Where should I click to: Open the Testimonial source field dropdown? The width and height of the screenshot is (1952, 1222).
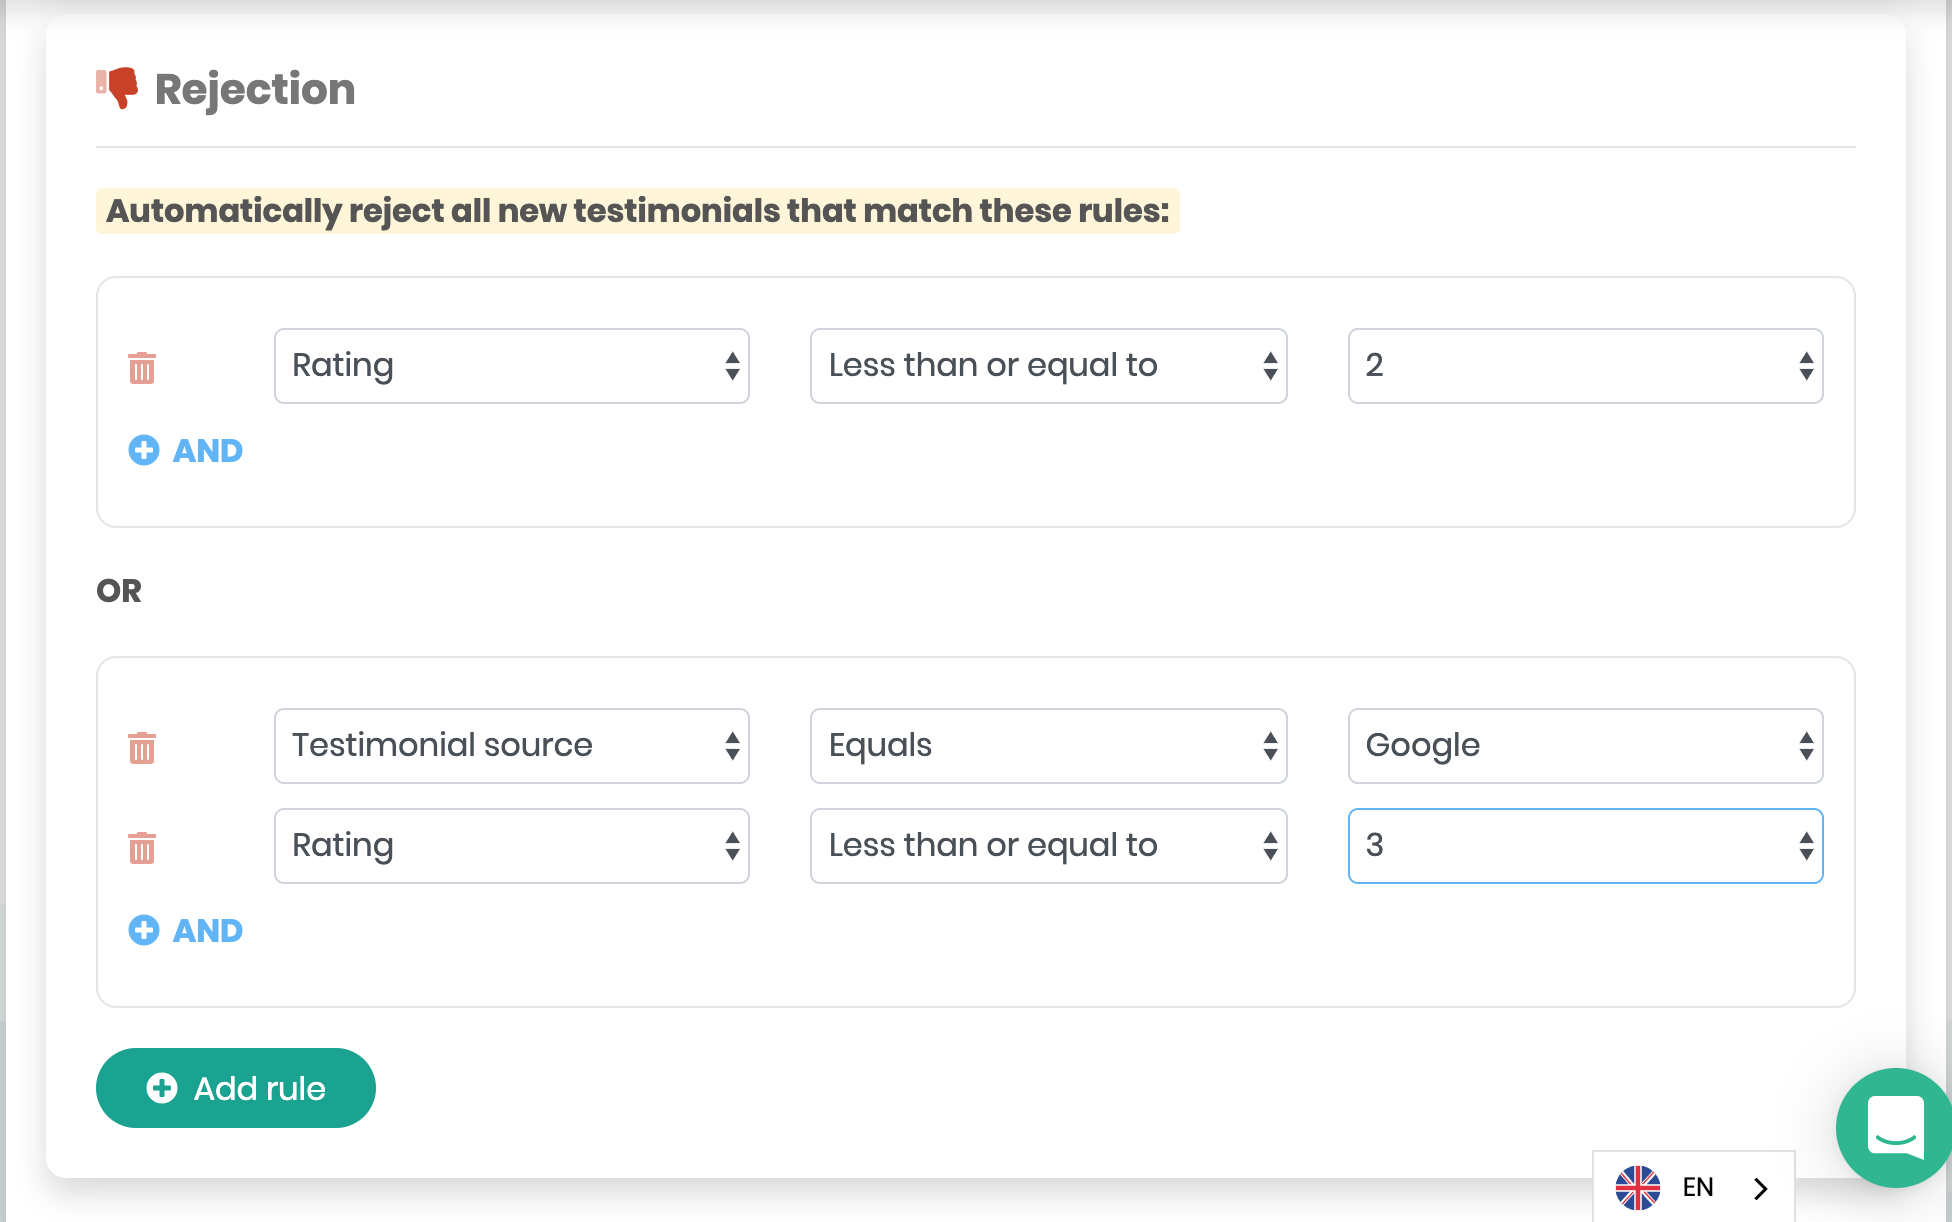(x=511, y=746)
